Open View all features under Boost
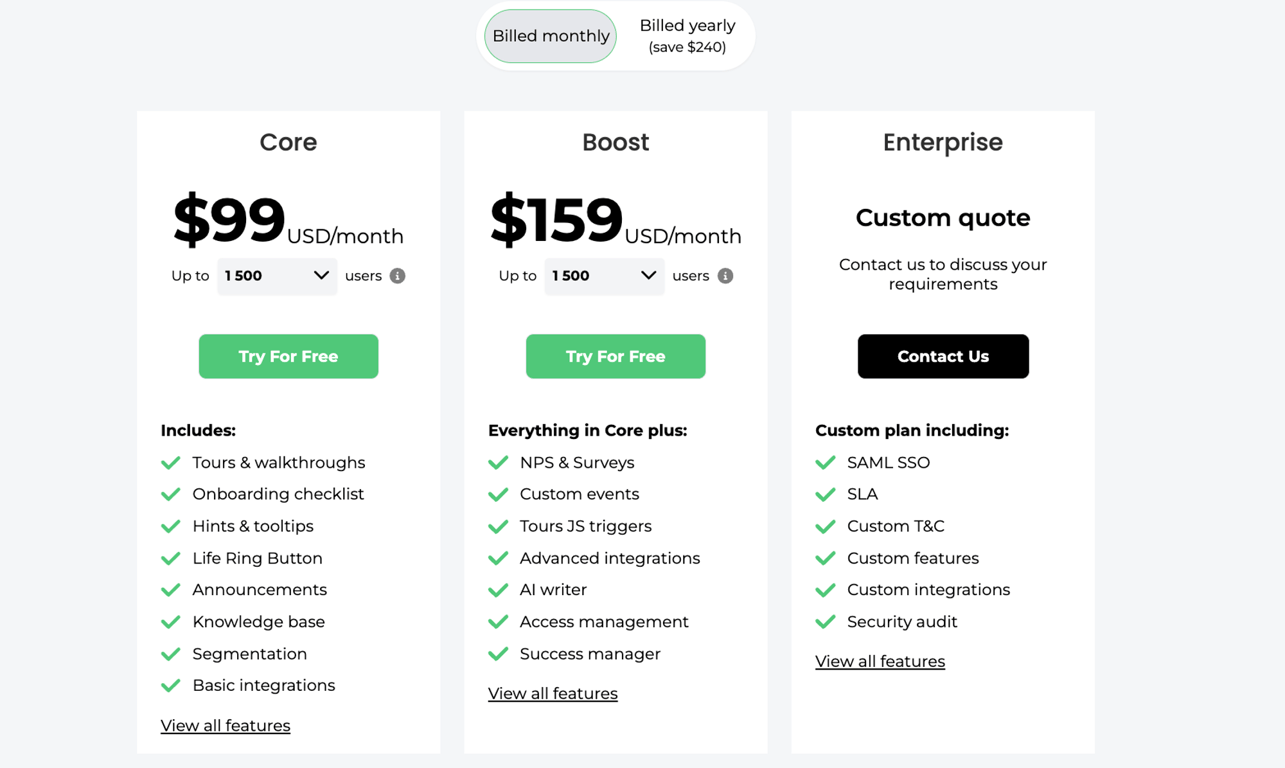This screenshot has height=768, width=1285. point(552,694)
